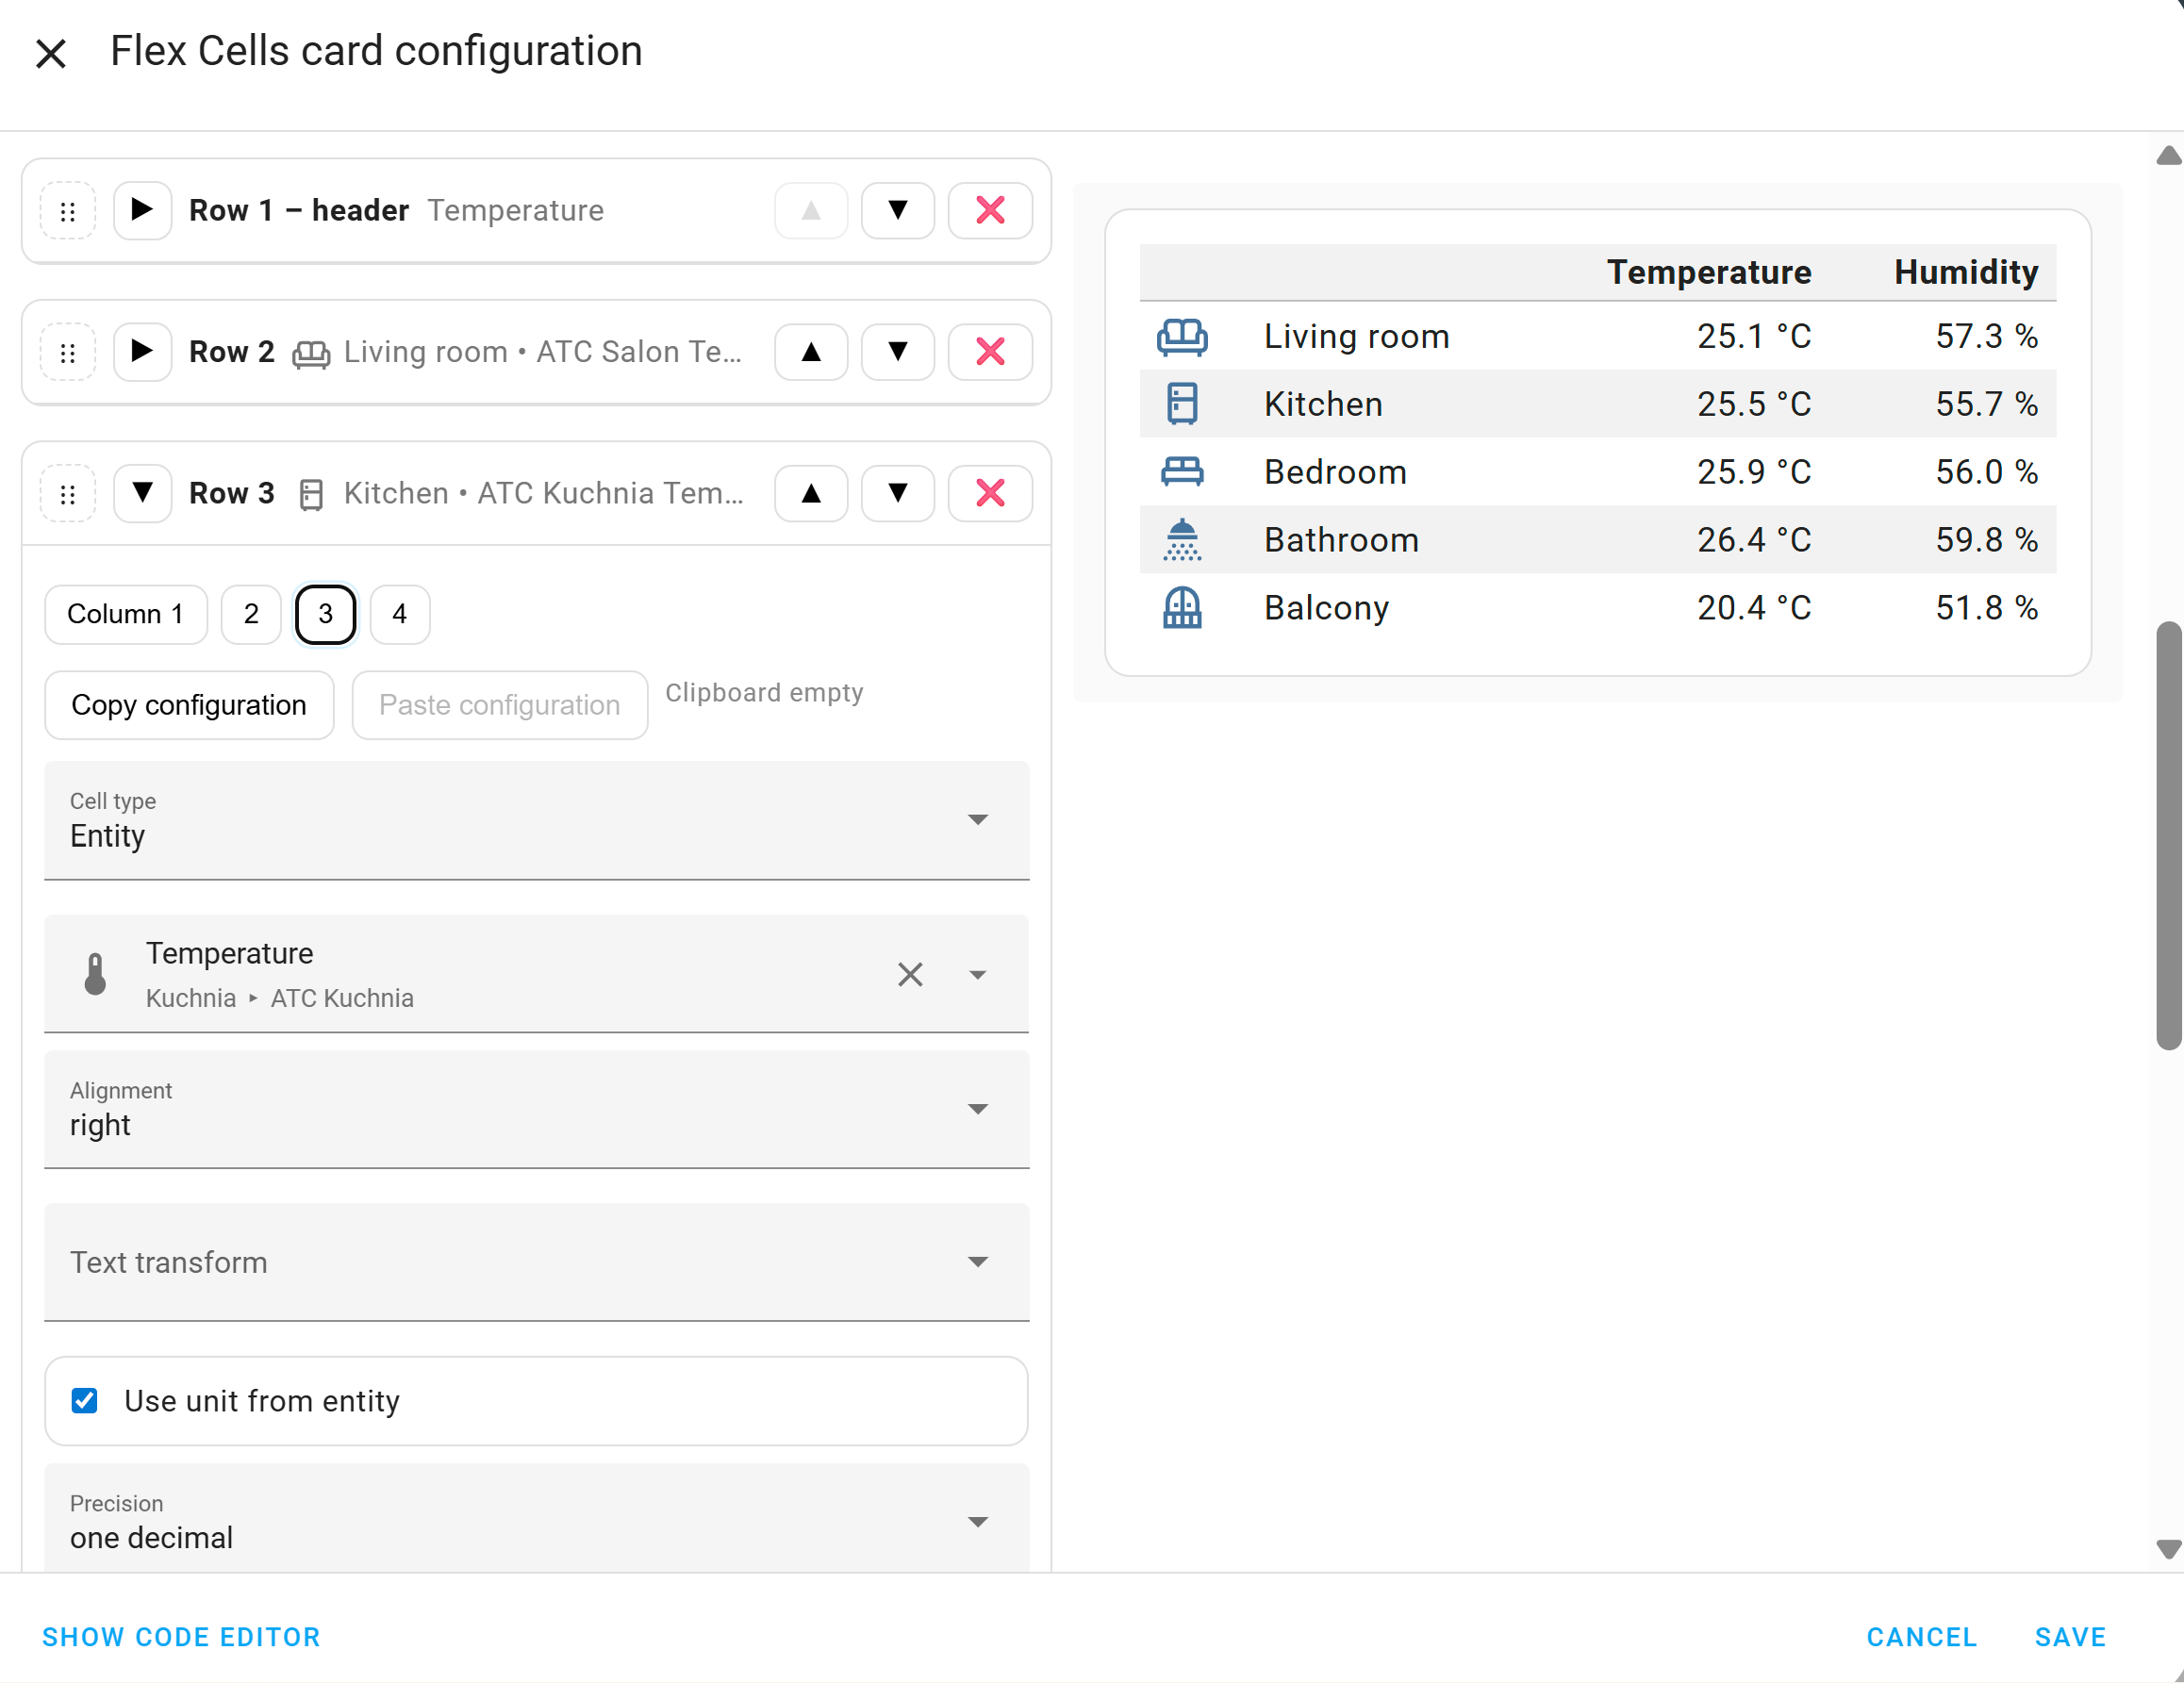The image size is (2184, 1683).
Task: Remove Row 3 using red X icon
Action: (x=989, y=493)
